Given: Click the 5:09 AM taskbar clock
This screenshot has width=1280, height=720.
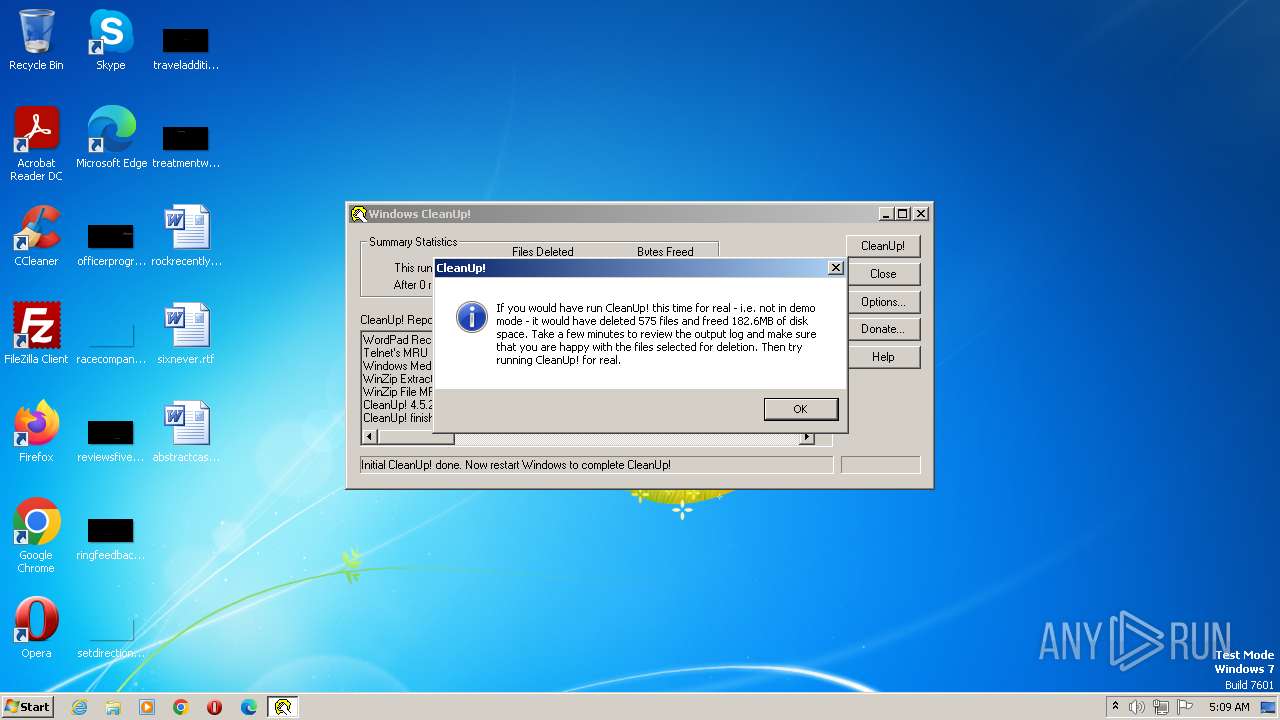Looking at the screenshot, I should tap(1229, 707).
